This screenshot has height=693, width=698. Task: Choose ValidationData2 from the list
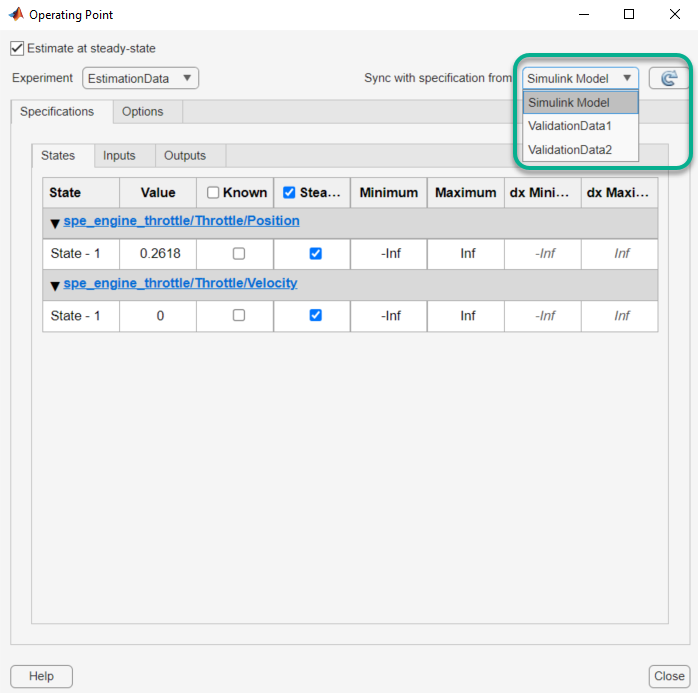click(x=580, y=150)
